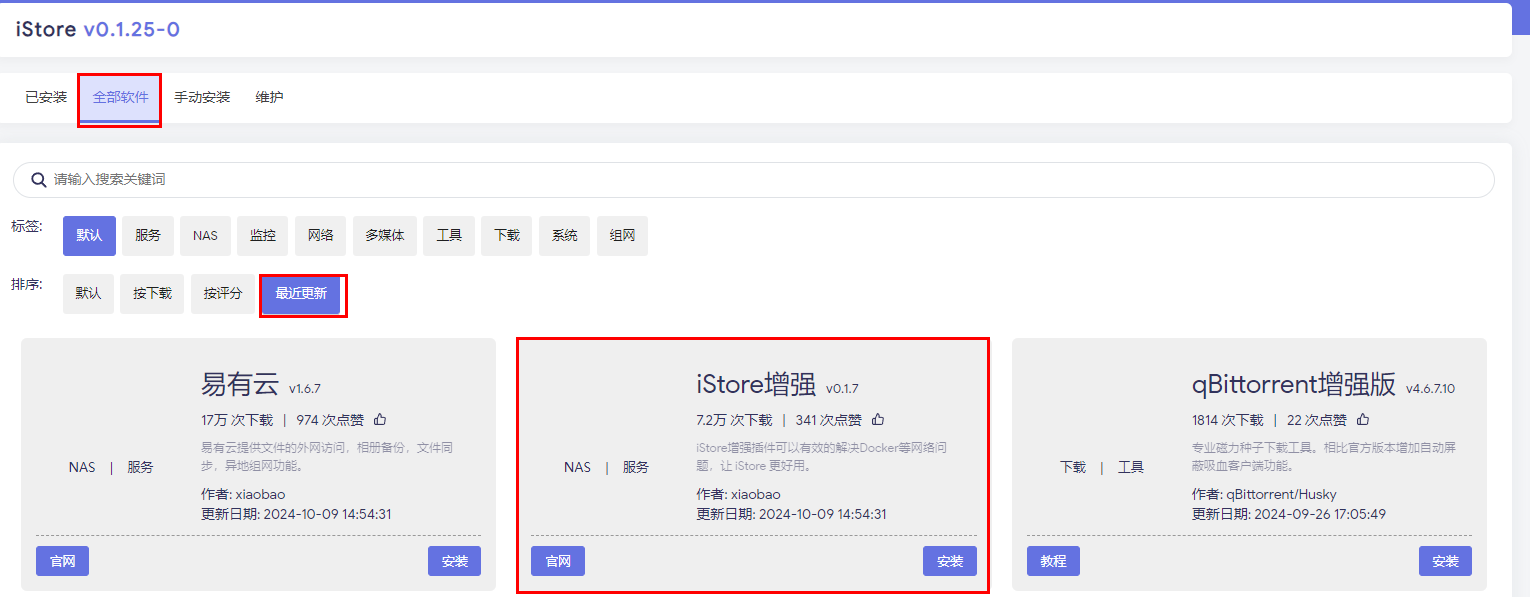The height and width of the screenshot is (597, 1530).
Task: Click thumbs-up icon on qBittorrent增强版 card
Action: (x=1363, y=420)
